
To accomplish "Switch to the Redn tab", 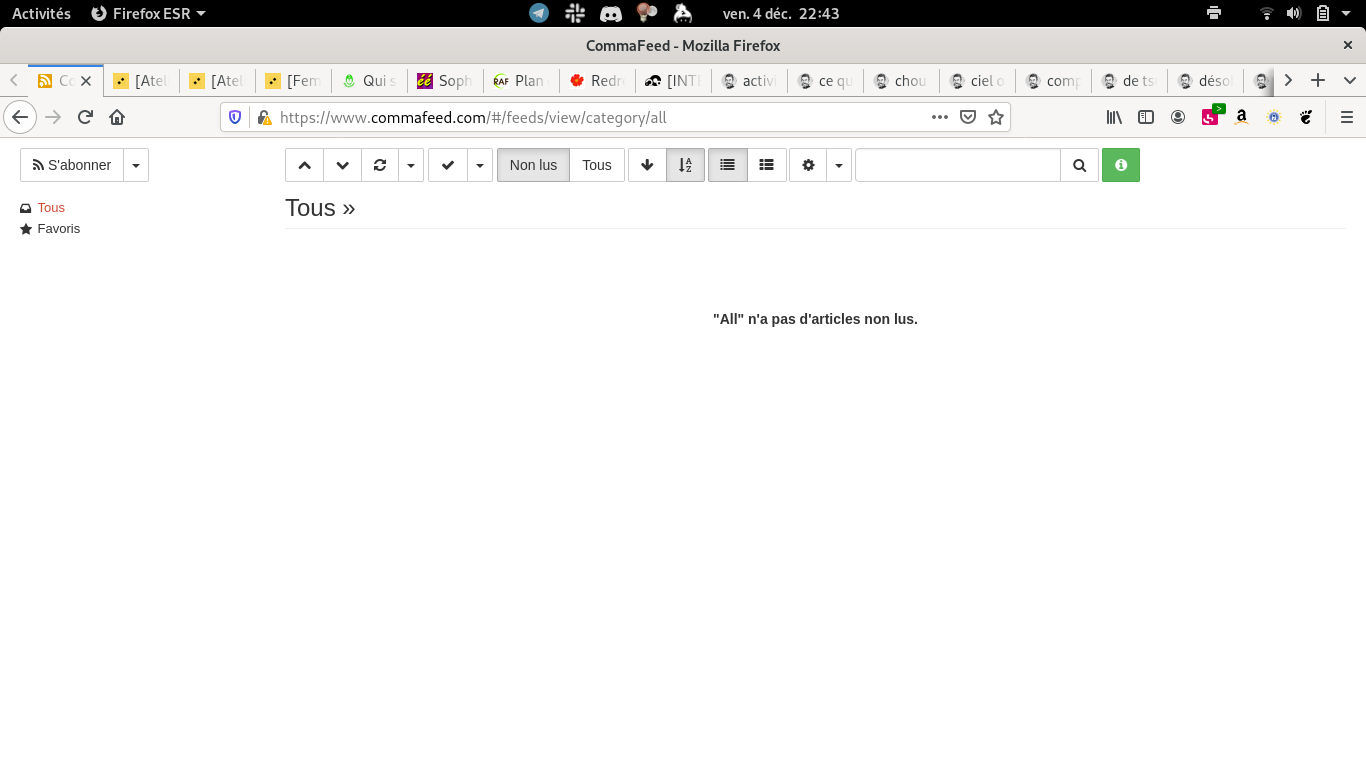I will 597,81.
